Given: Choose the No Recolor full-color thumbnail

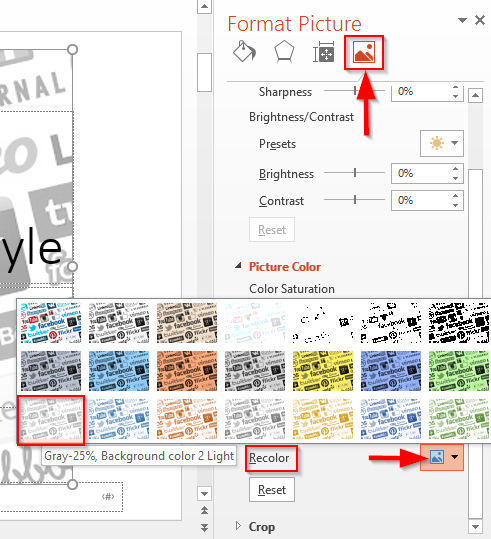Looking at the screenshot, I should (51, 323).
